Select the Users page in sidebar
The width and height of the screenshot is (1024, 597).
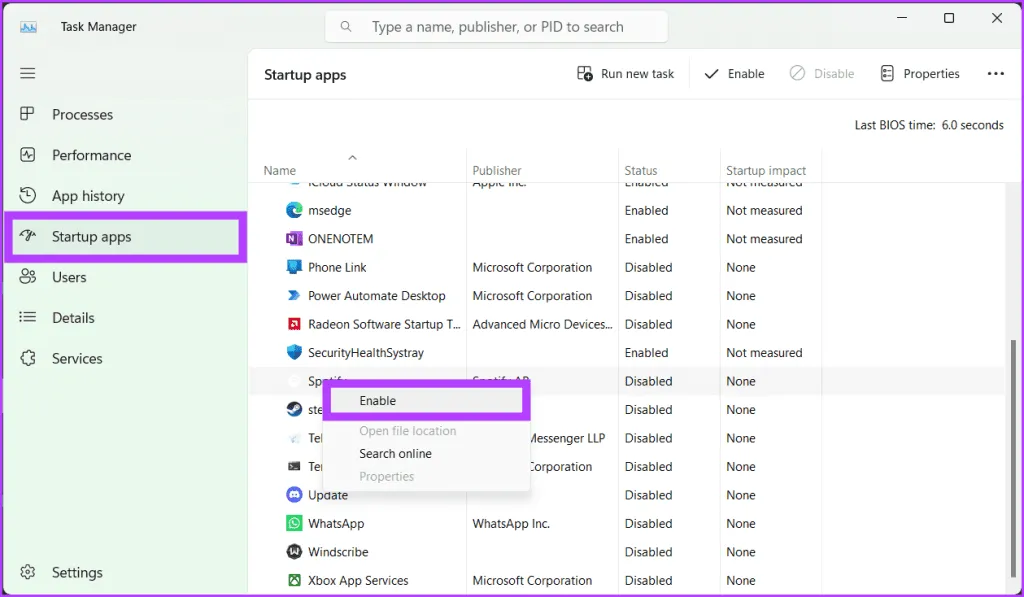[x=69, y=277]
